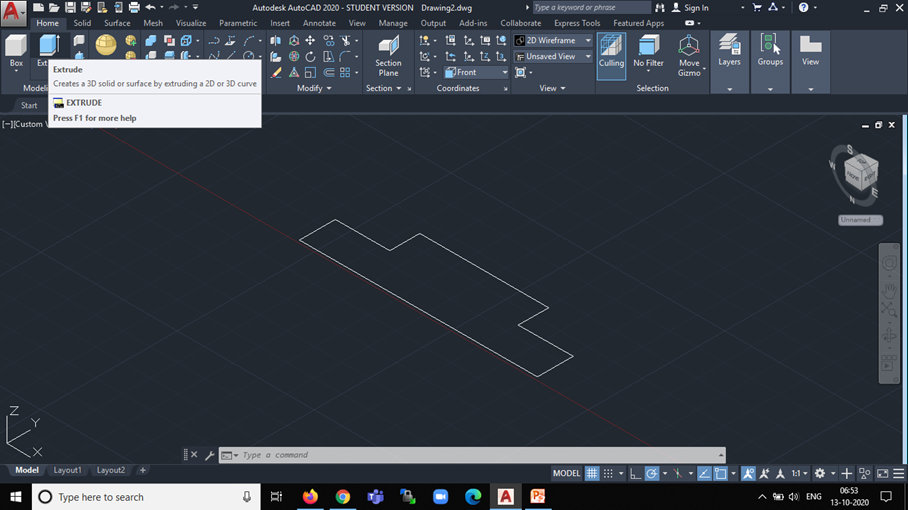Open Chrome from the Windows taskbar
This screenshot has height=510, width=908.
coord(343,497)
